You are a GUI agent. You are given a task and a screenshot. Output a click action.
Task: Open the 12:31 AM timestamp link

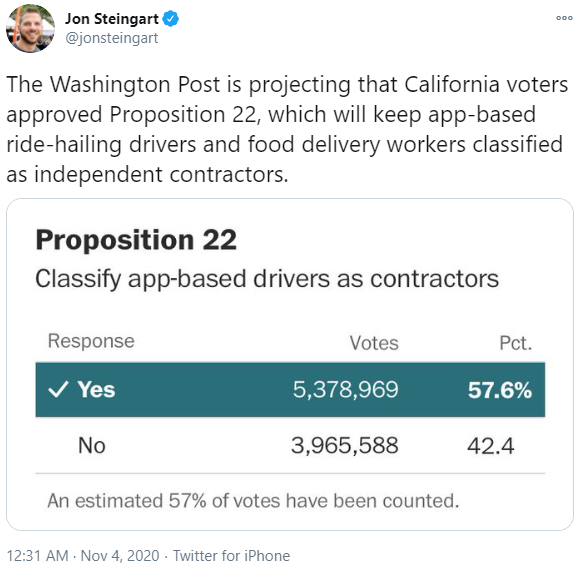(x=38, y=555)
